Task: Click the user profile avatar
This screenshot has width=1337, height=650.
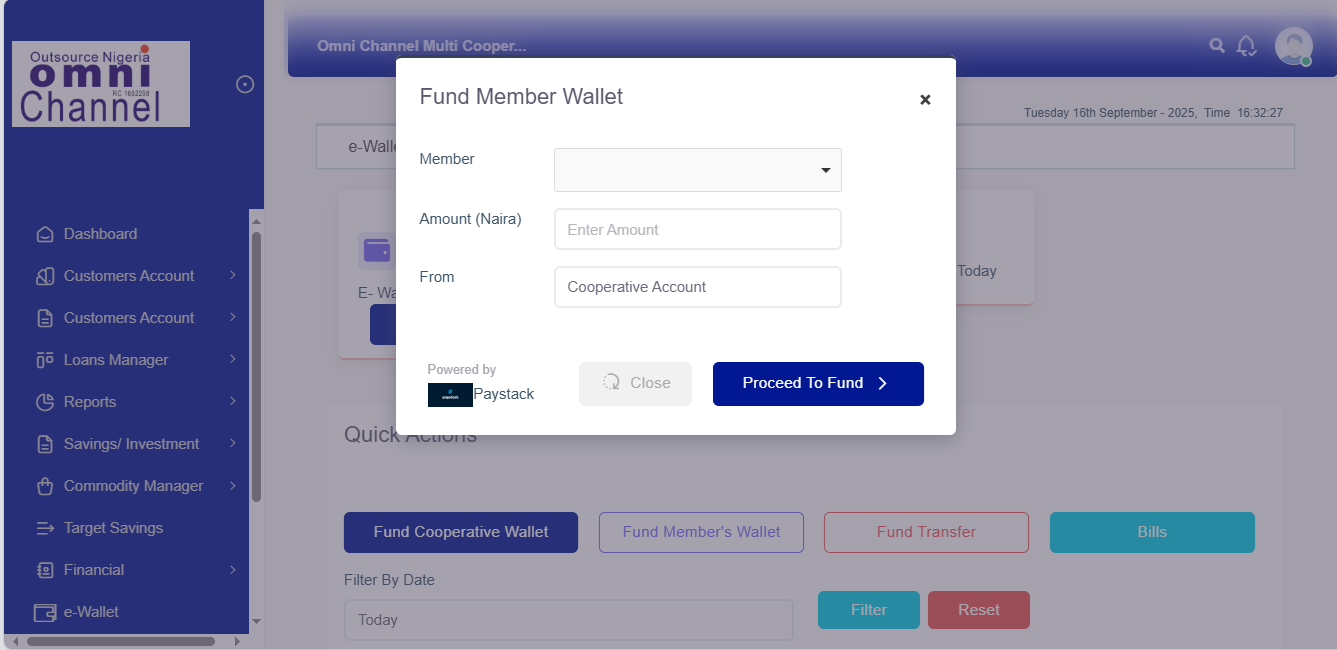Action: coord(1293,46)
